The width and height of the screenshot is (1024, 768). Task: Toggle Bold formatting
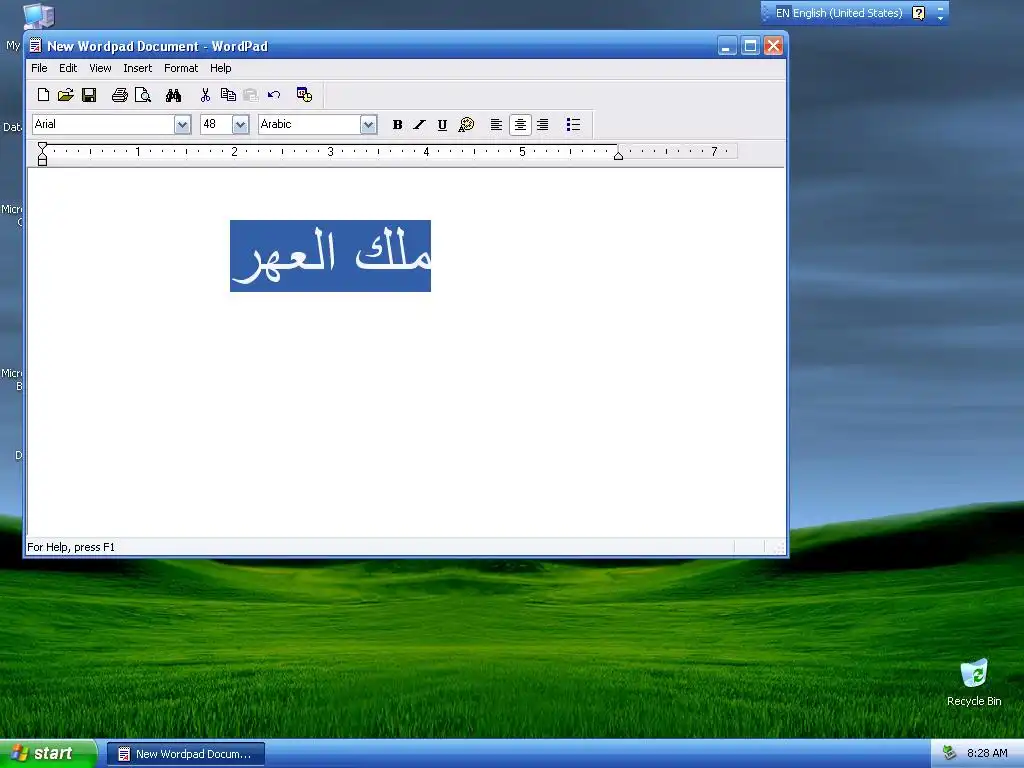tap(397, 125)
